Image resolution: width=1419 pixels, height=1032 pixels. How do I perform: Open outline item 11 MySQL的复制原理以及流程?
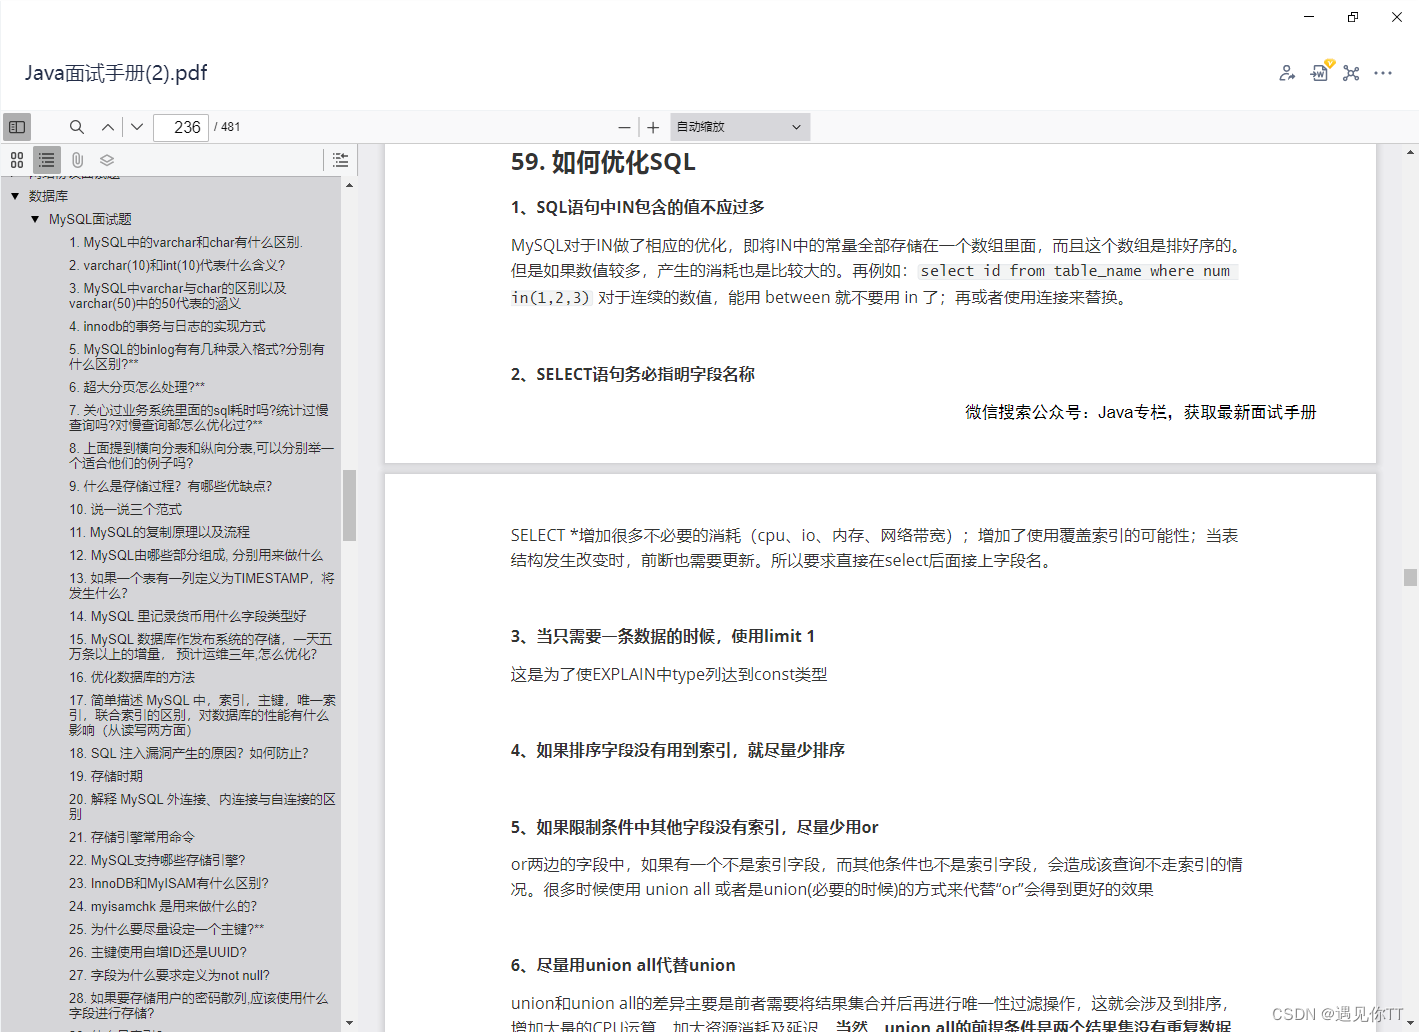(x=159, y=532)
